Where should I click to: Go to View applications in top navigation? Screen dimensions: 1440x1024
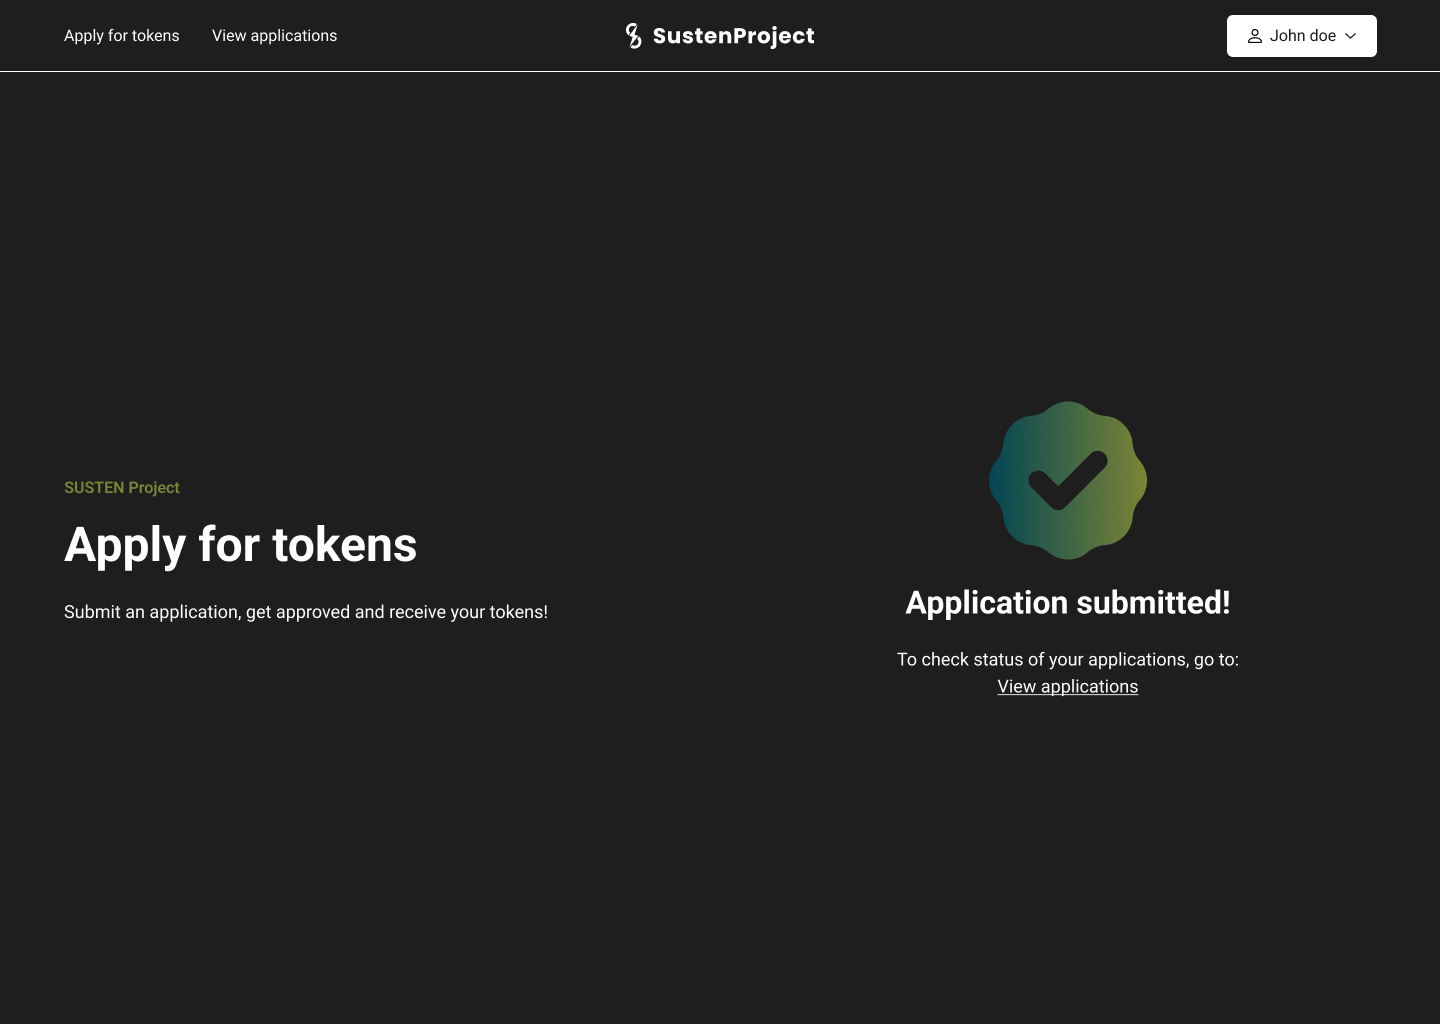[274, 36]
